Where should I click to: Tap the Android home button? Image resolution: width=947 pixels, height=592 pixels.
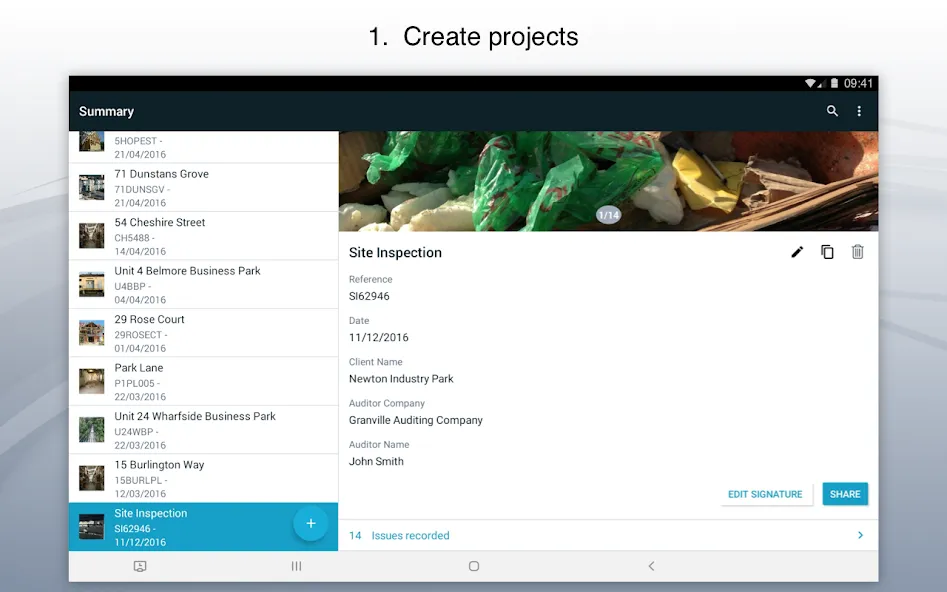coord(474,566)
